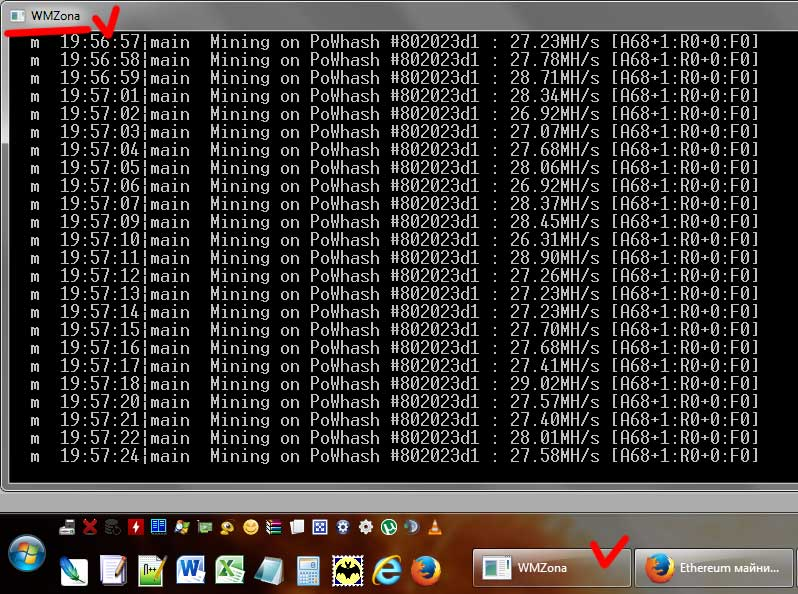
Task: Open the blue feather quill icon
Action: pyautogui.click(x=74, y=570)
